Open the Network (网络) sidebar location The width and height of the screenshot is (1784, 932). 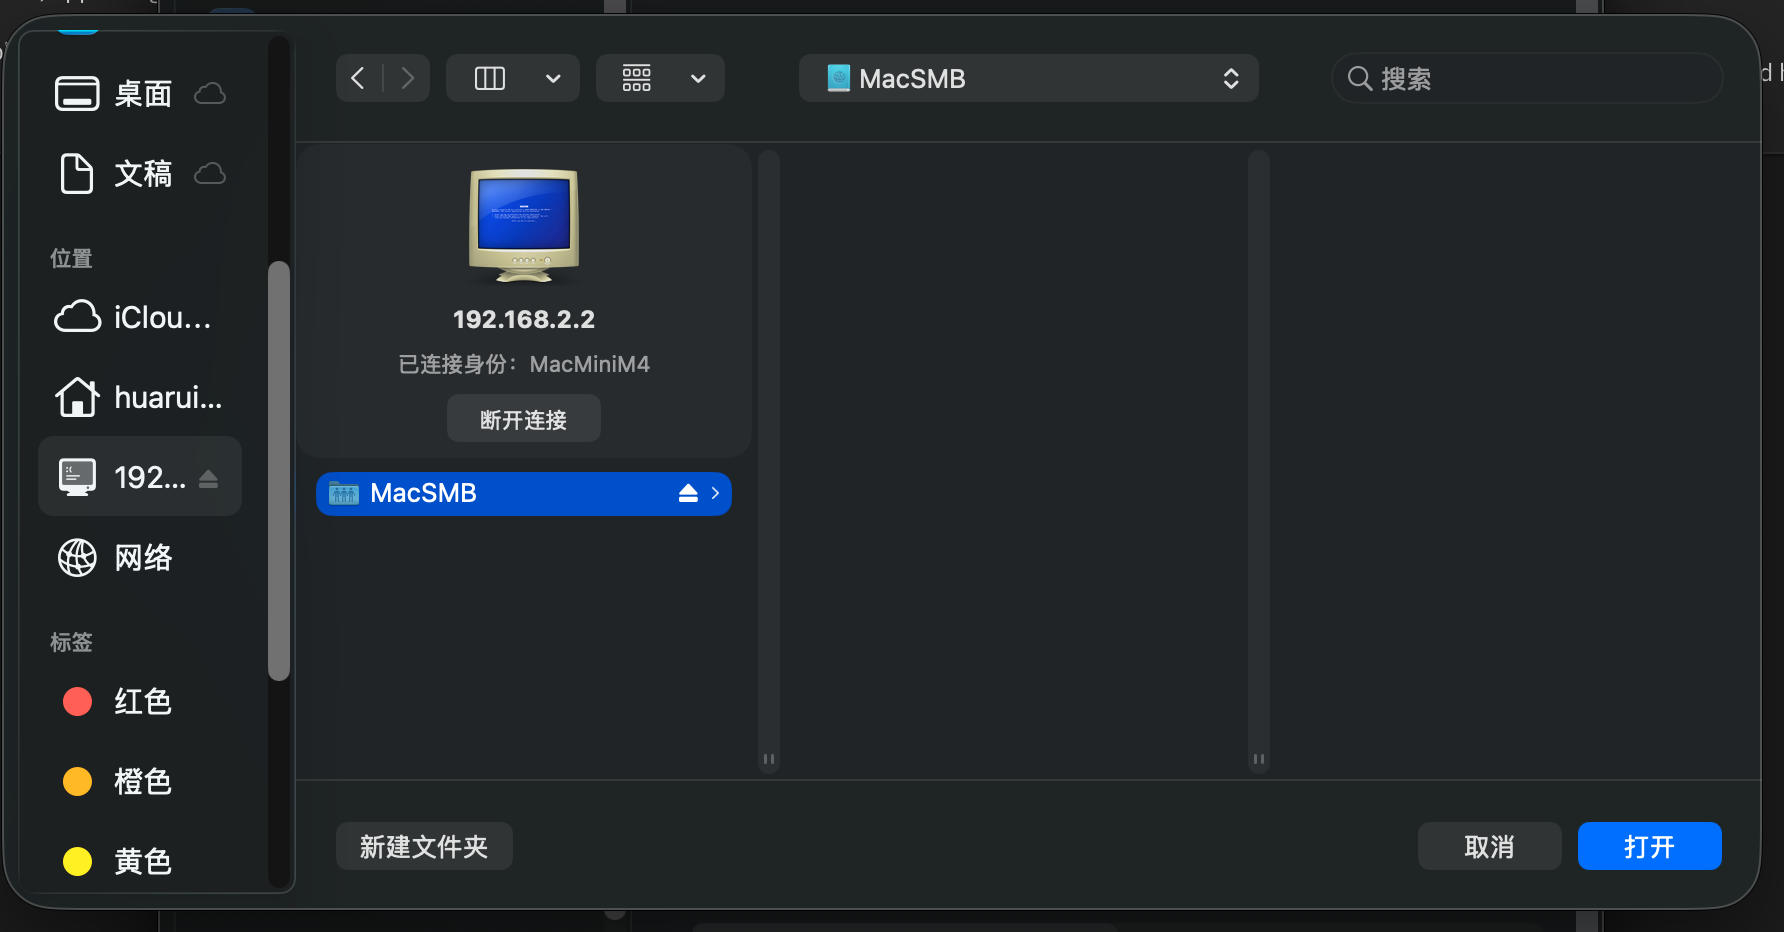tap(141, 557)
